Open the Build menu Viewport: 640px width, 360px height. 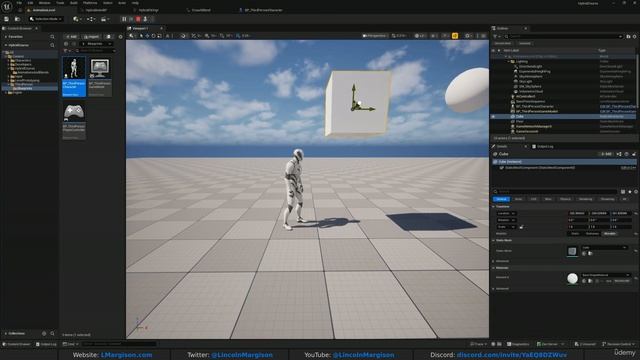[x=74, y=3]
